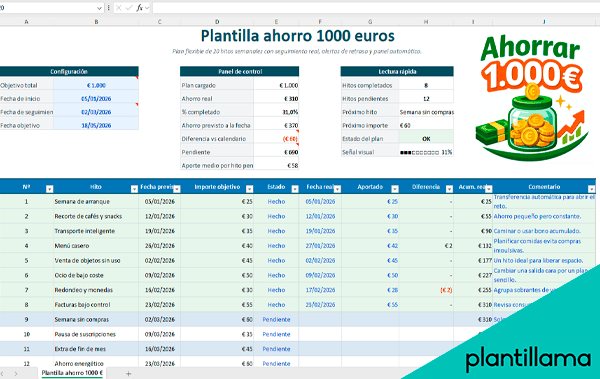The image size is (600, 379).
Task: Select the Extra de fin de mes cell
Action: tap(96, 349)
